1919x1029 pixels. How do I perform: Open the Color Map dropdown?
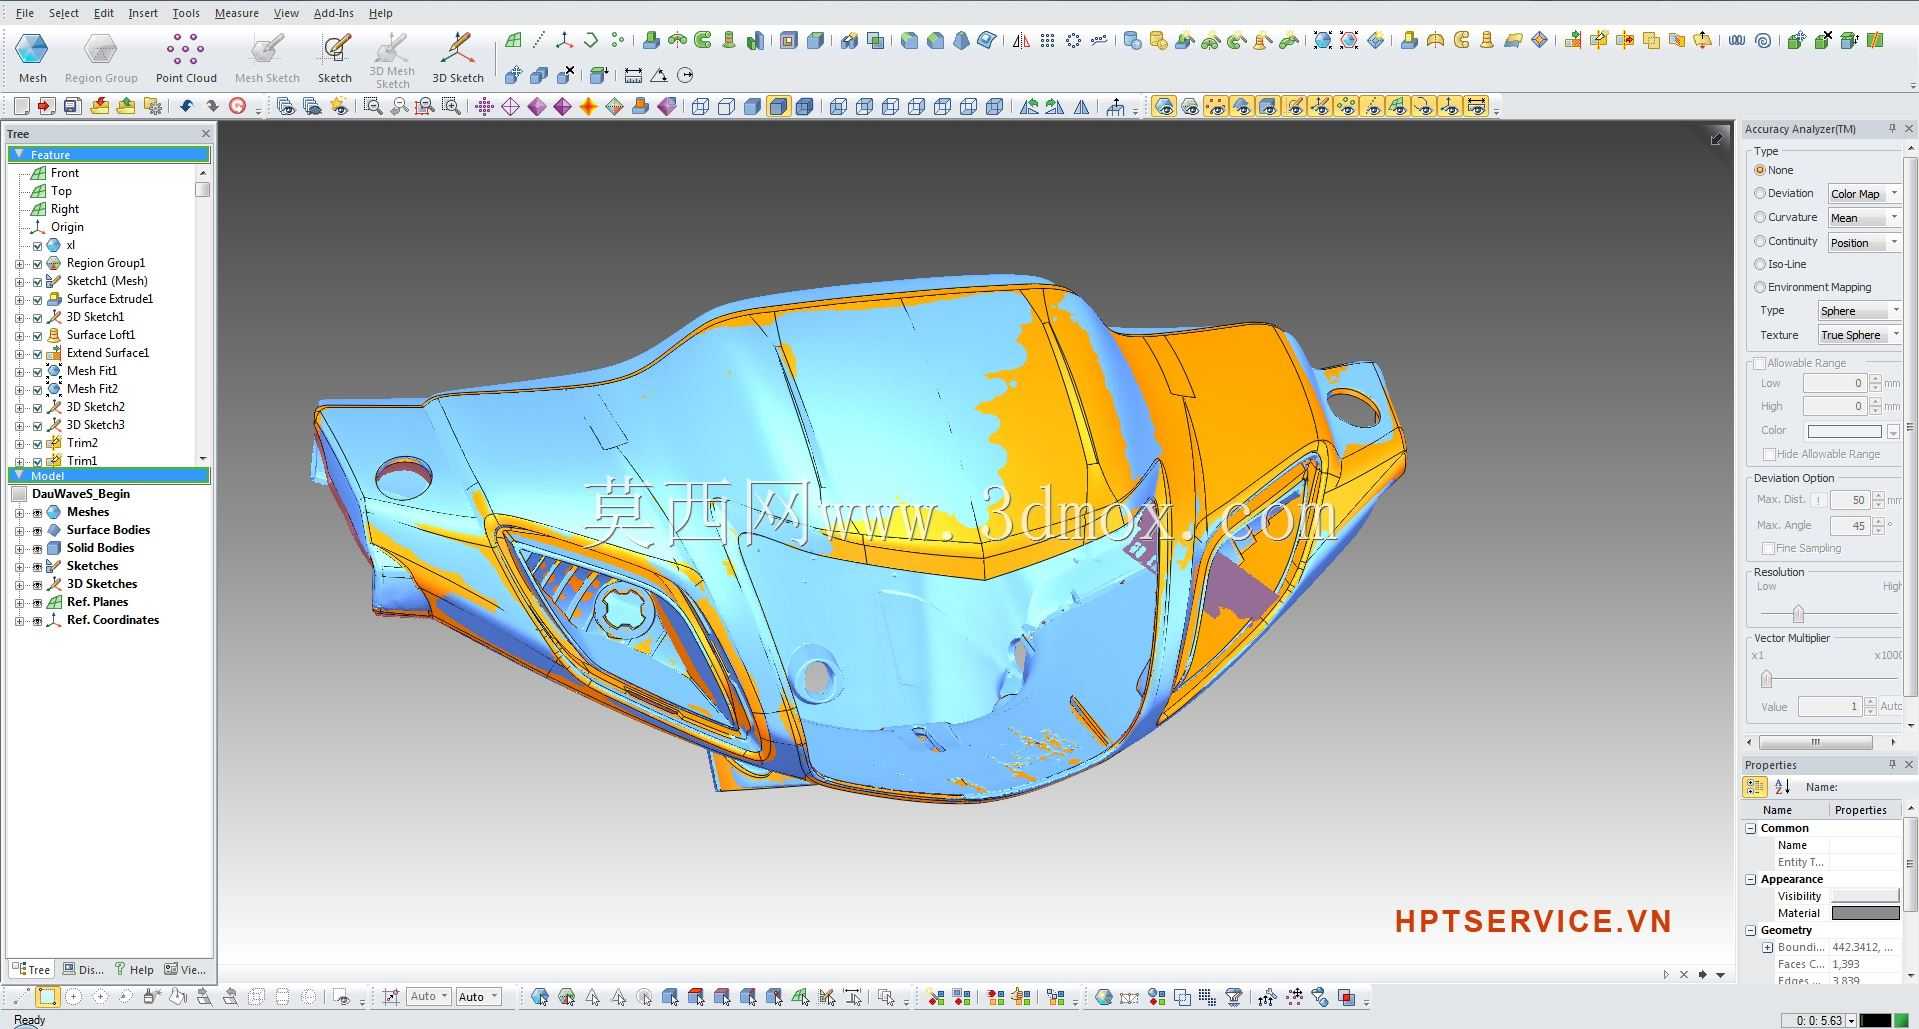(1863, 194)
